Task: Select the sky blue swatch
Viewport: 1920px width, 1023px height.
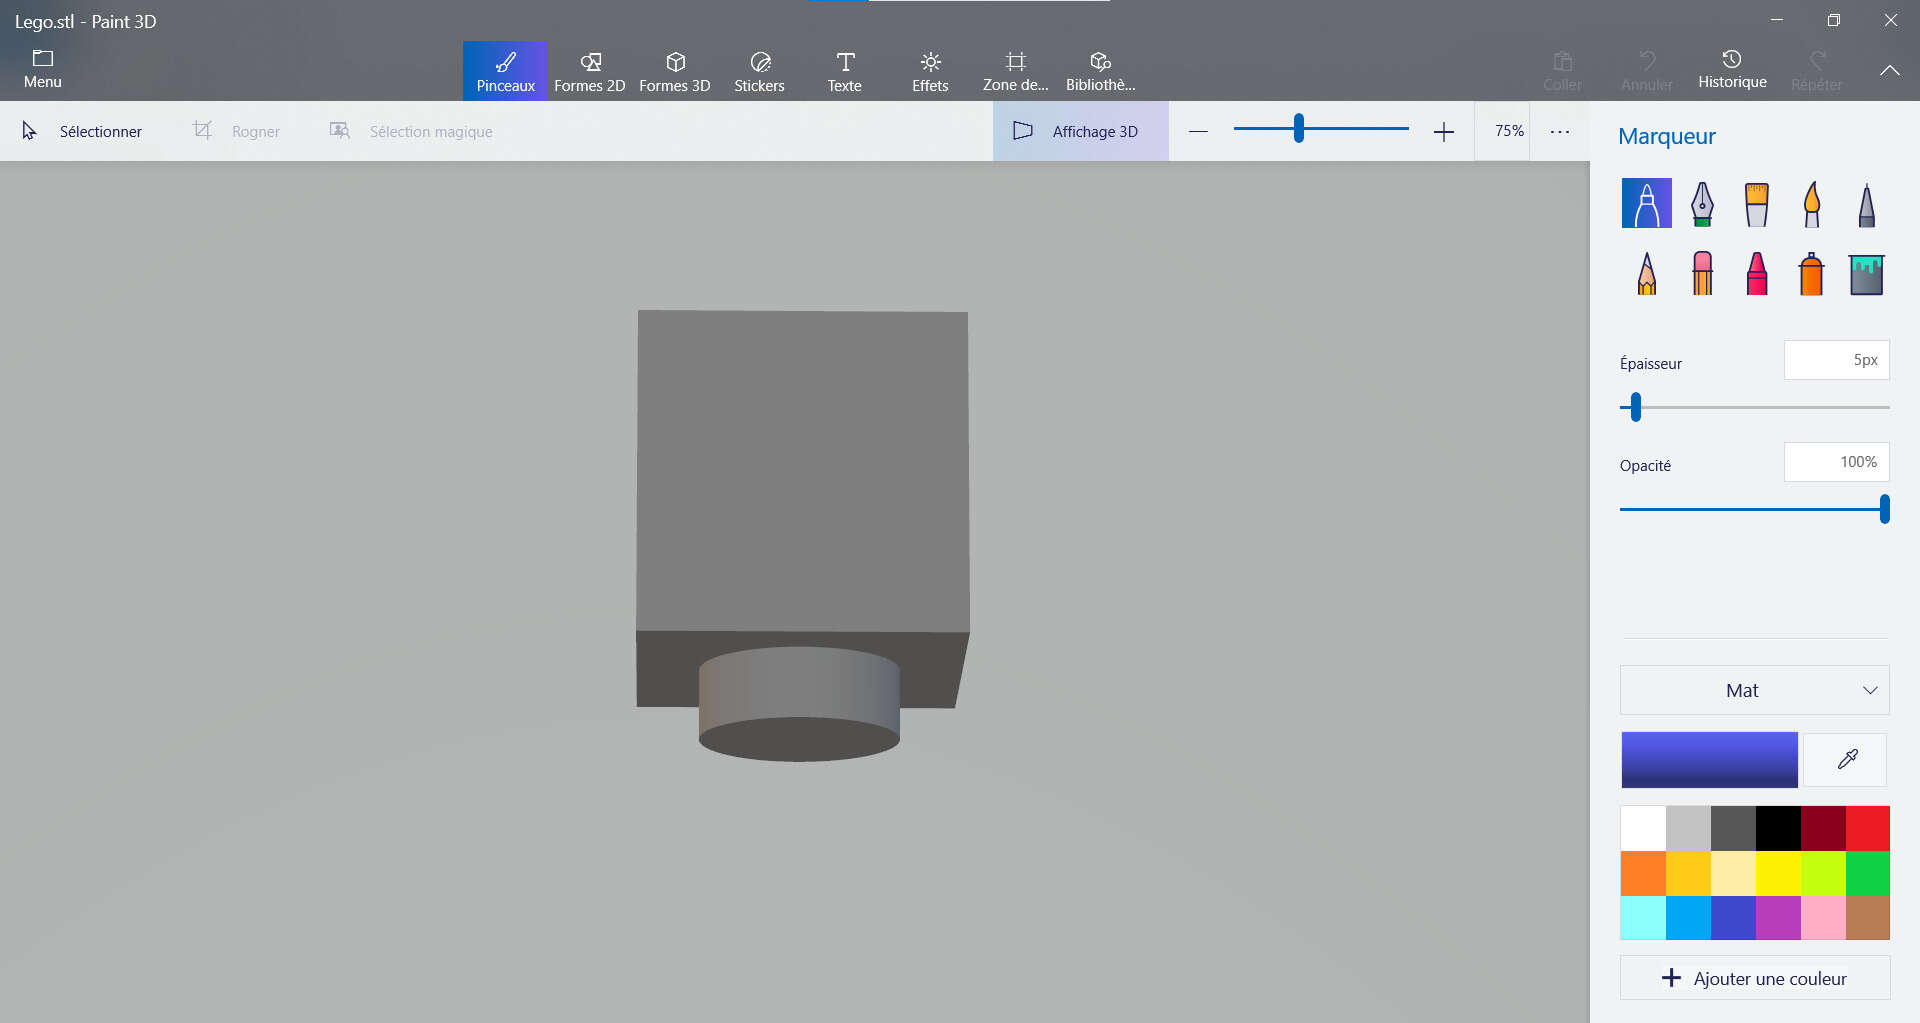Action: [x=1688, y=918]
